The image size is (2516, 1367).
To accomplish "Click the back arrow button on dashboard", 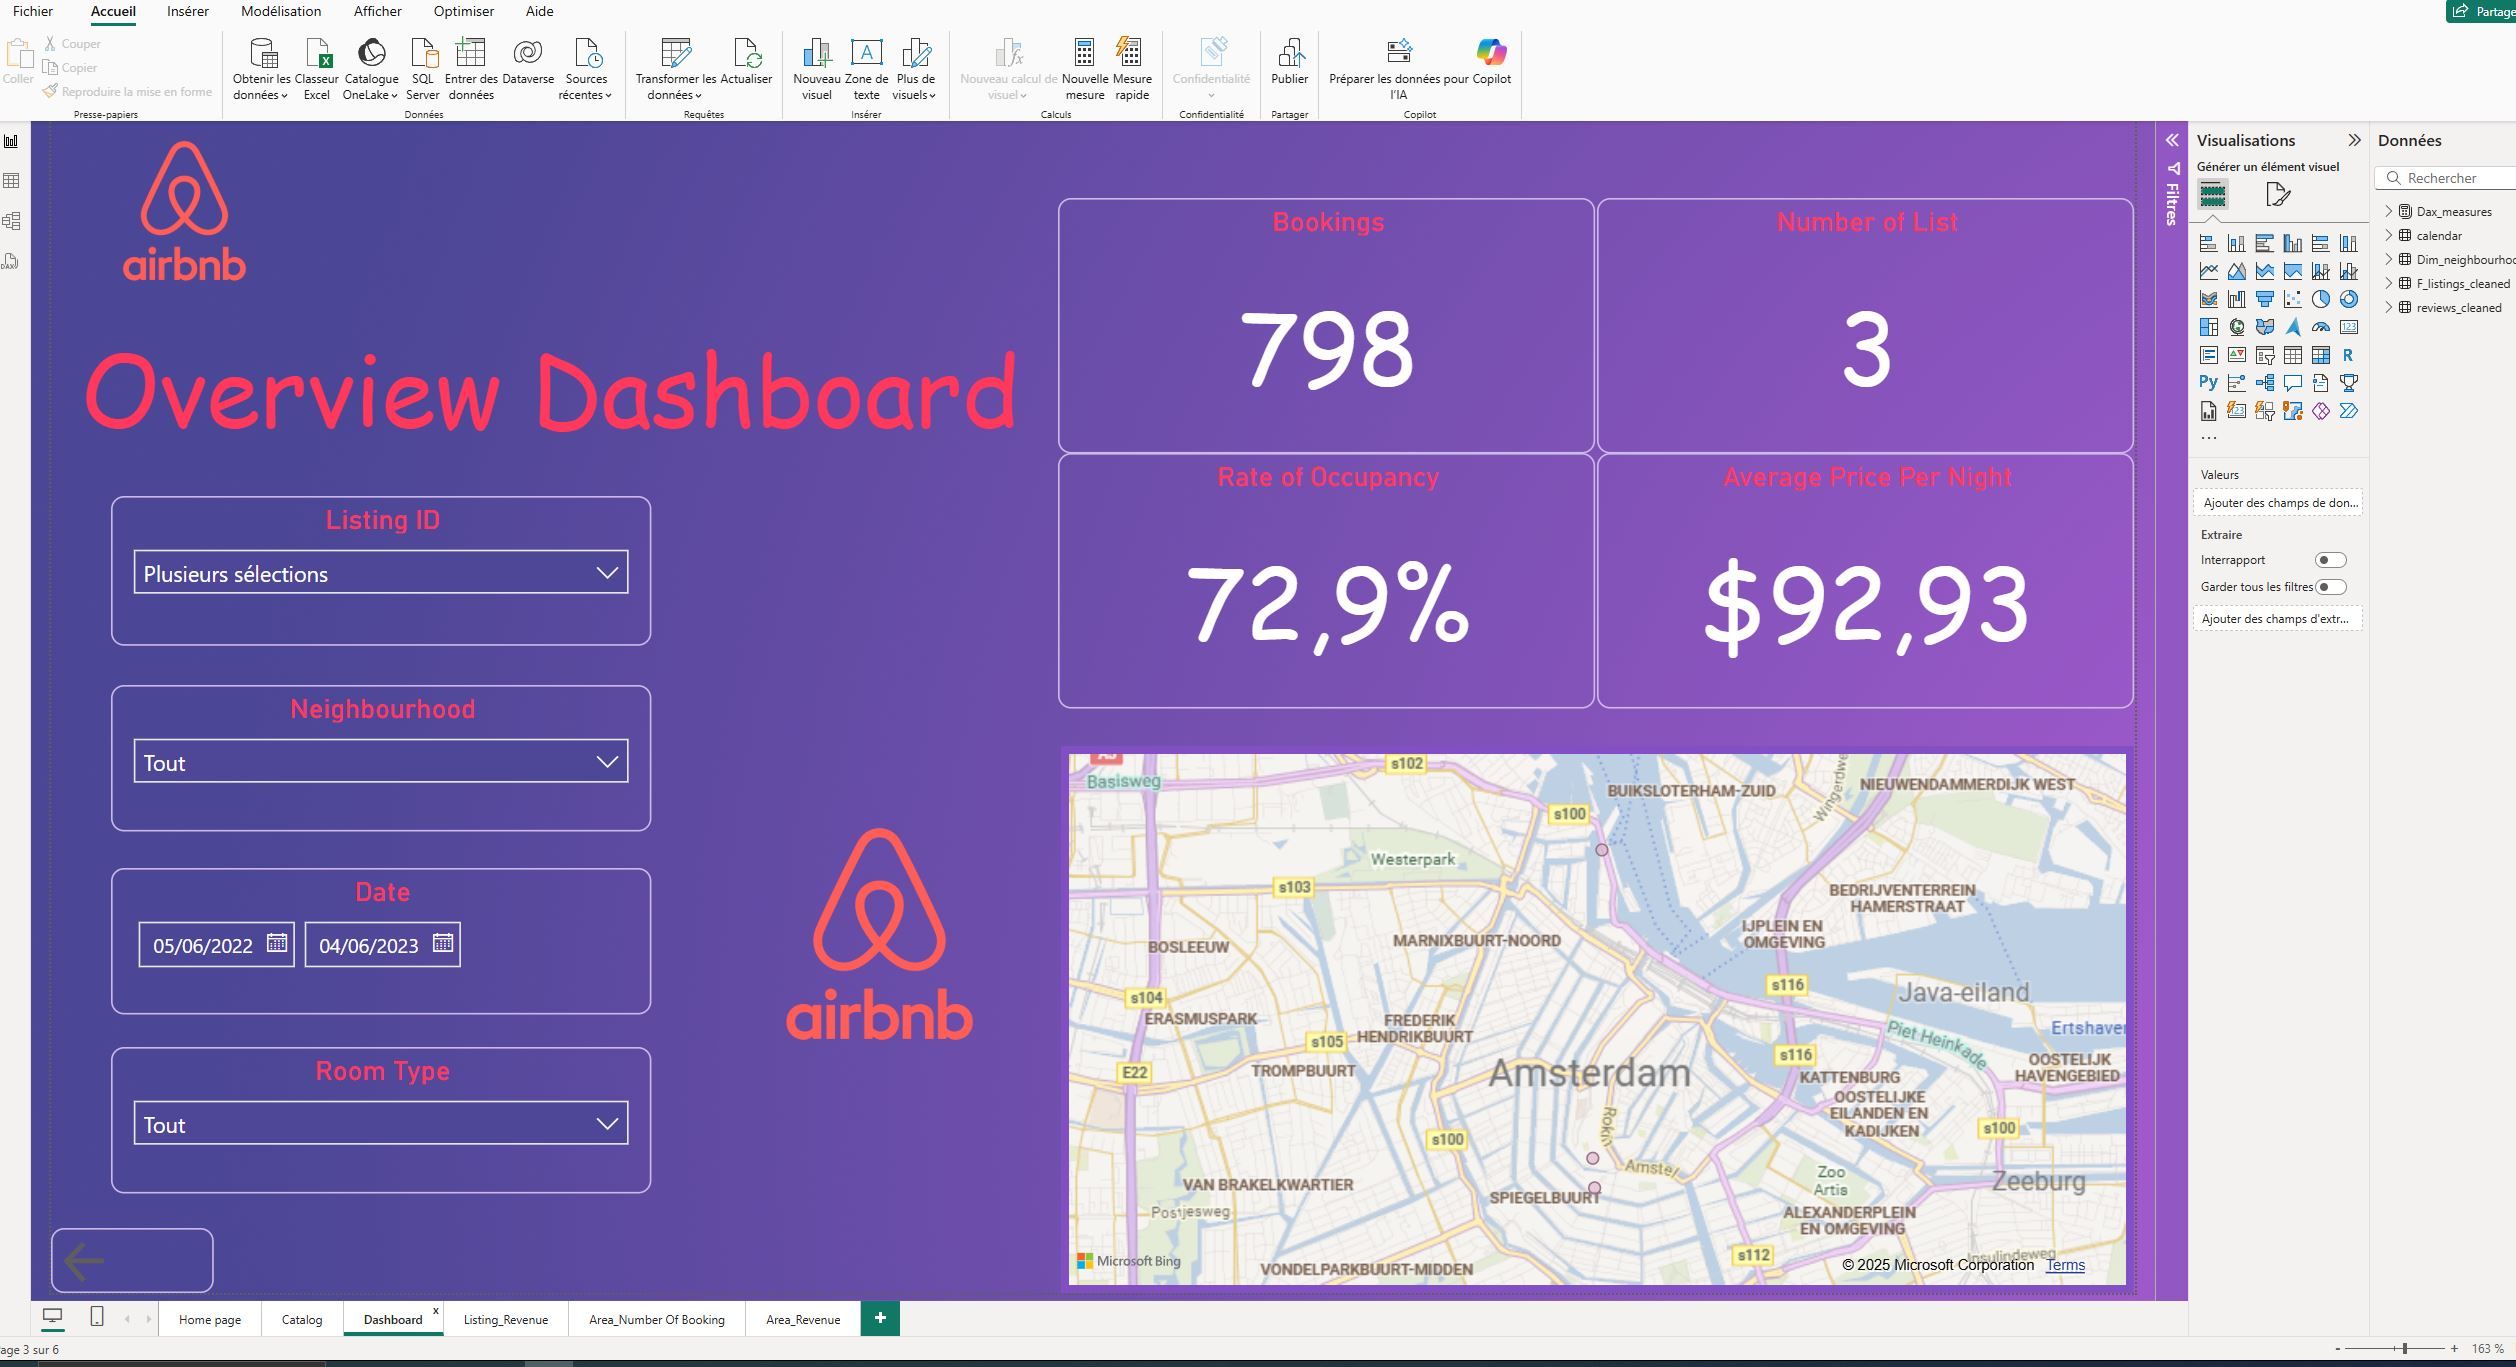I will [x=132, y=1260].
